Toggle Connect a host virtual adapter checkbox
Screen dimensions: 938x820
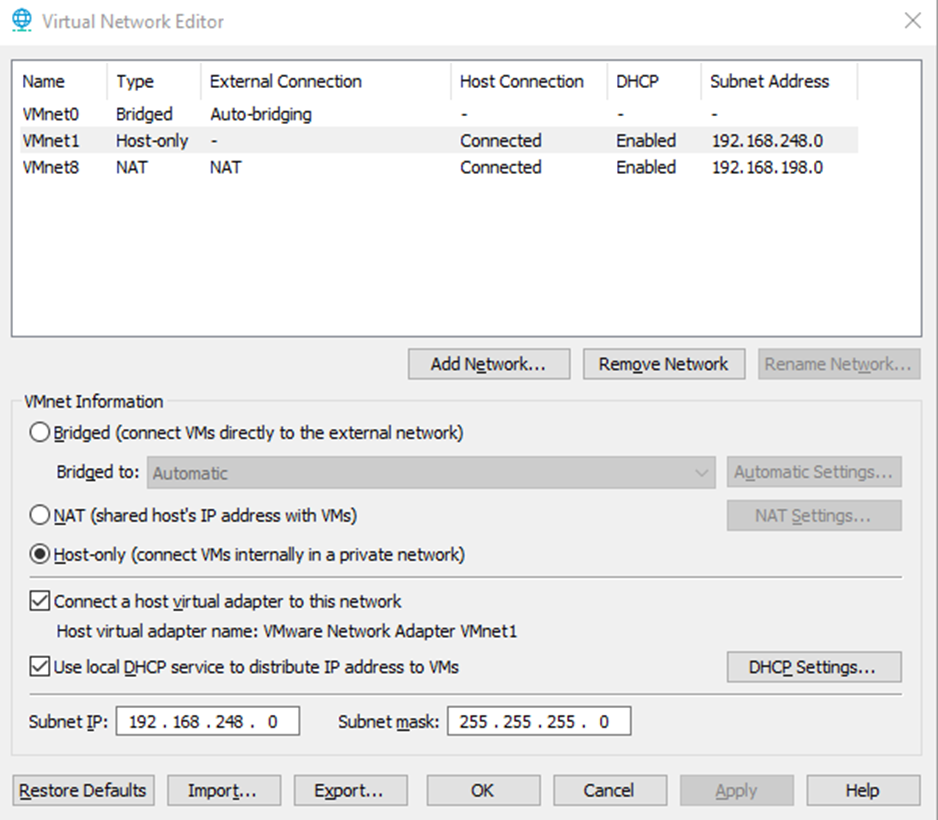tap(39, 600)
